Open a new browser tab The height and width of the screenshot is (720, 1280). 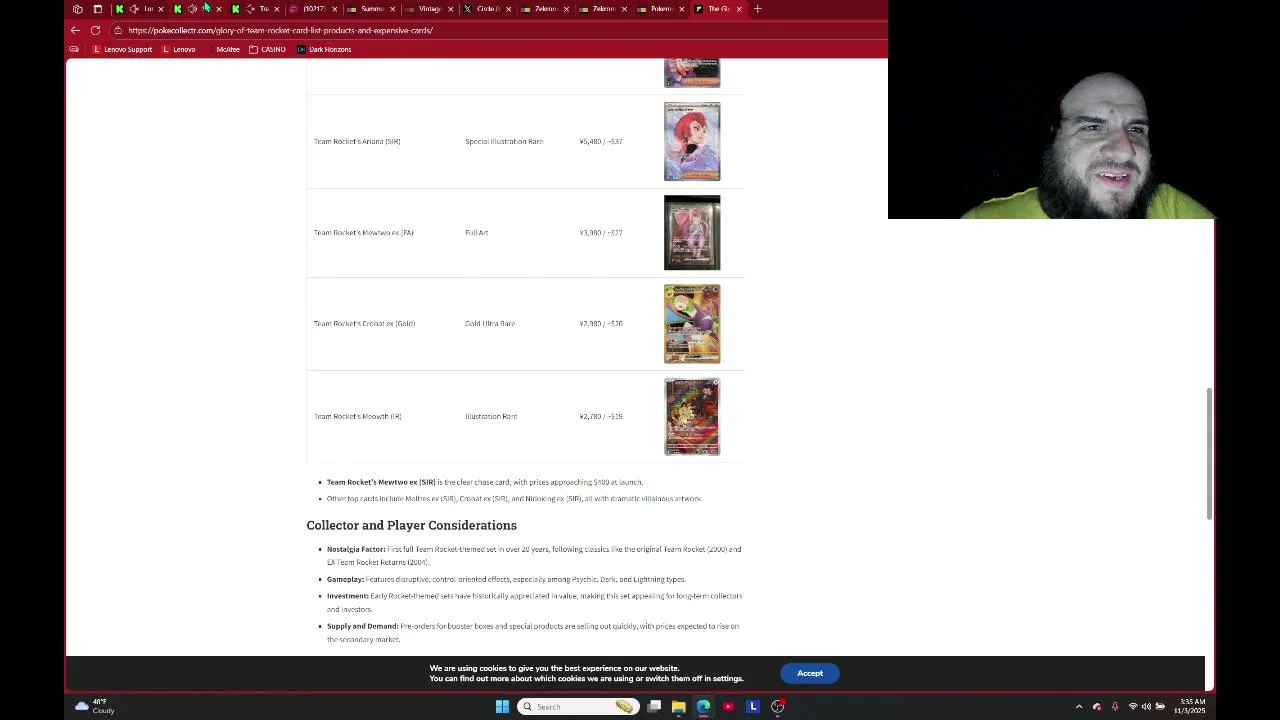click(757, 9)
